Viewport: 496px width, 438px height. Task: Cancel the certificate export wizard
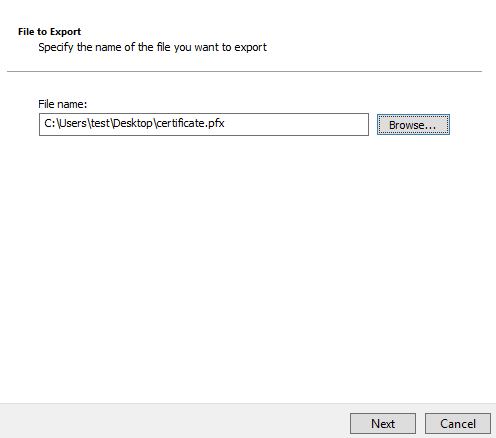[x=458, y=424]
